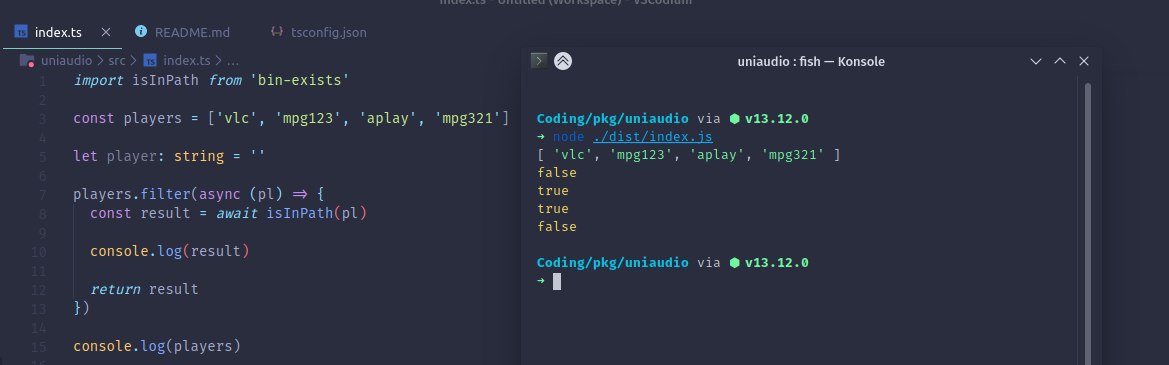Click line number 15 in editor gutter
This screenshot has height=365, width=1169.
(39, 347)
